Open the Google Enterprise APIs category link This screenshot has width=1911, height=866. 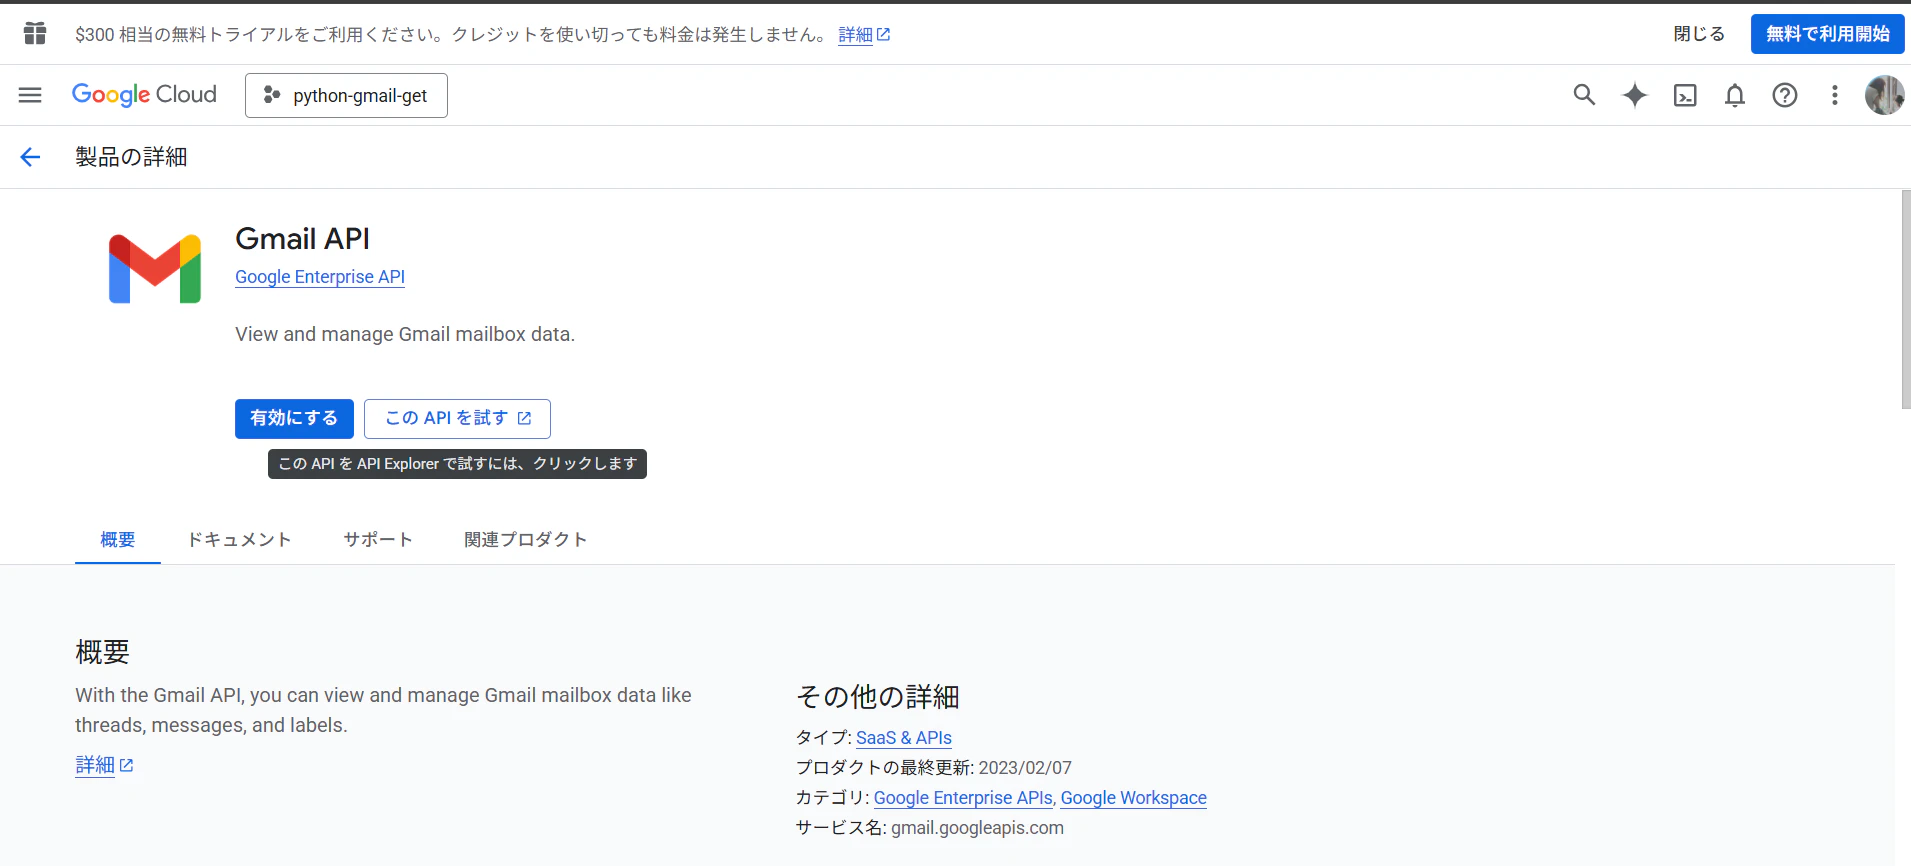pyautogui.click(x=963, y=798)
